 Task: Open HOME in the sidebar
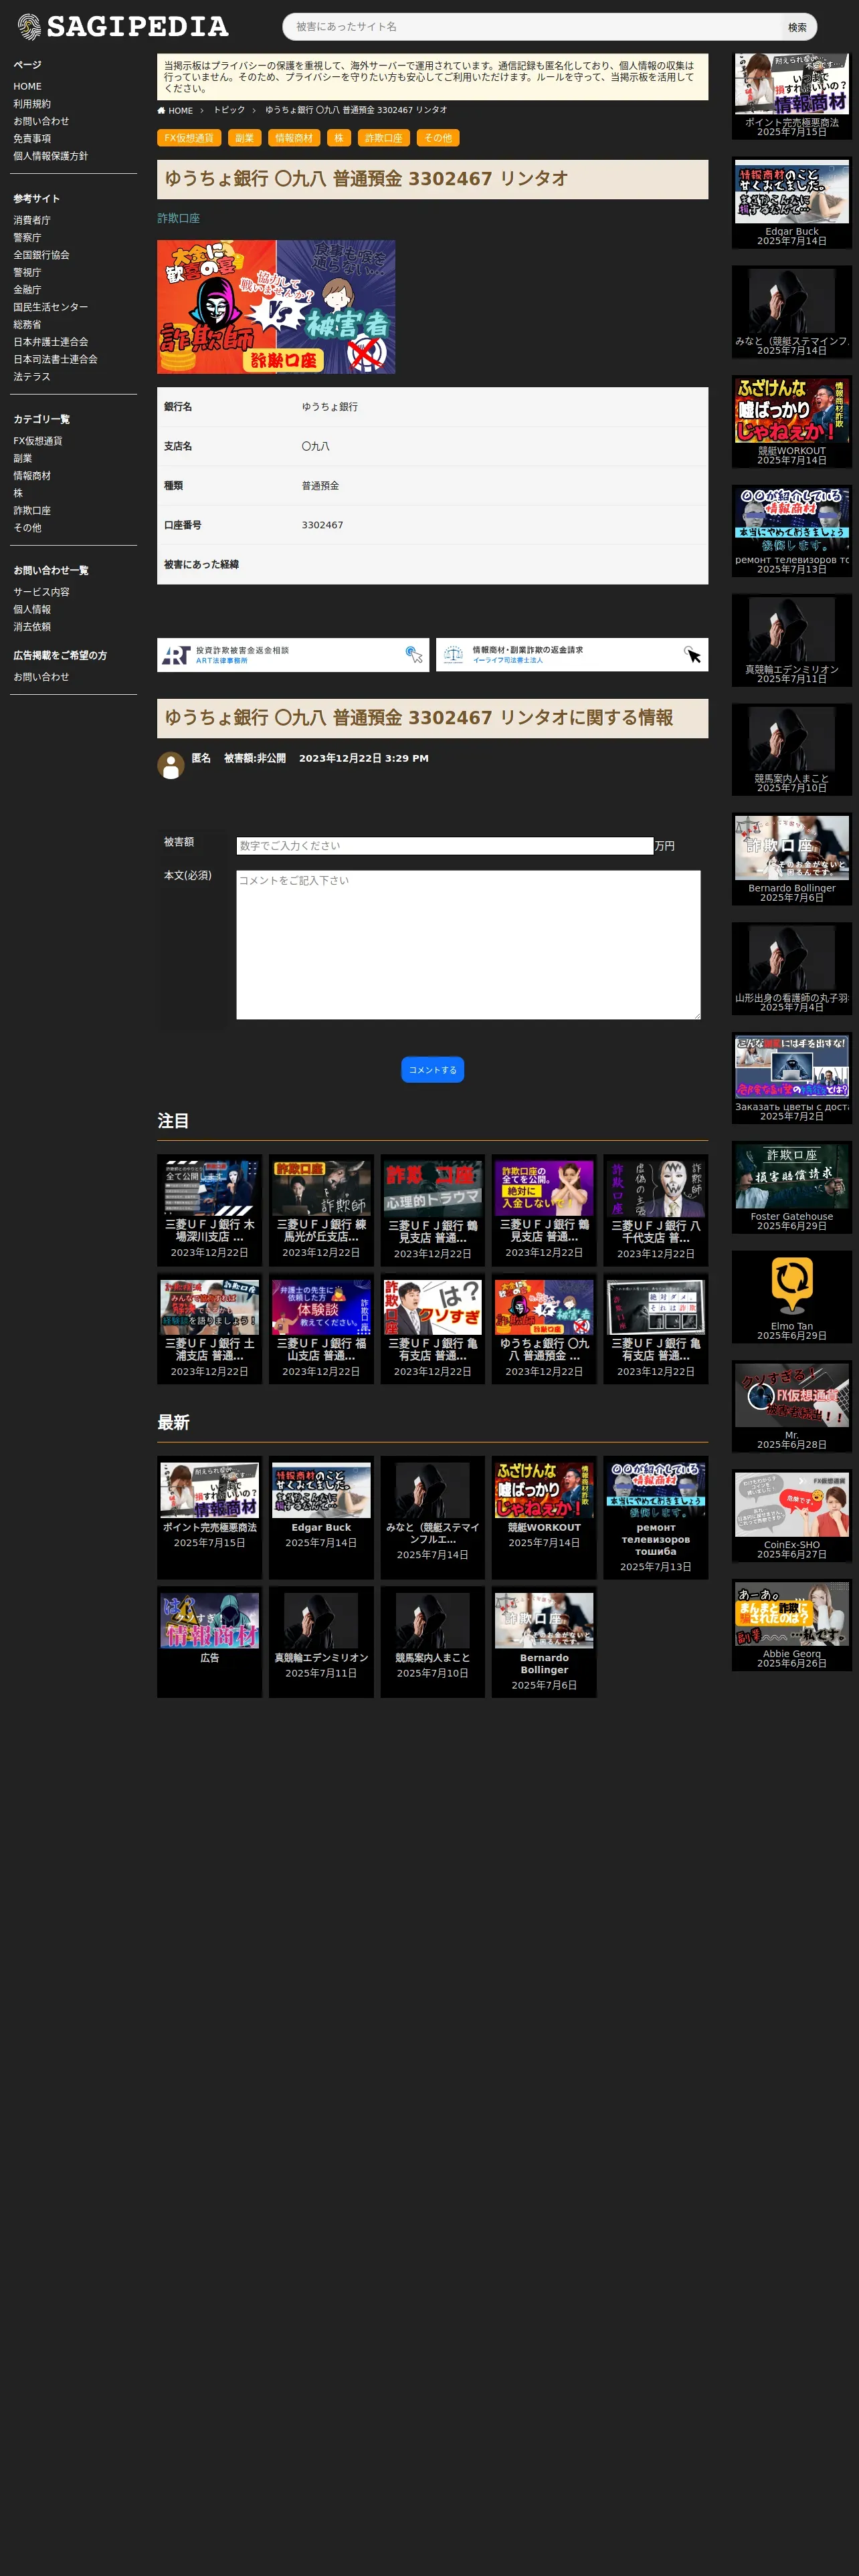(27, 86)
